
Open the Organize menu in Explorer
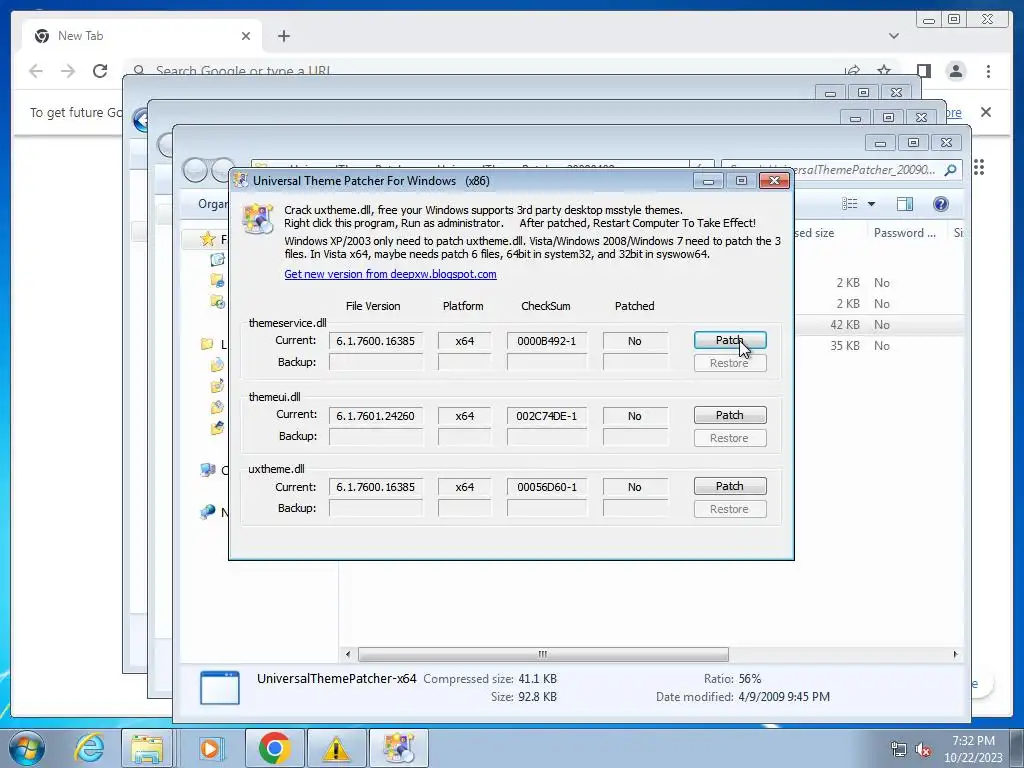pyautogui.click(x=212, y=204)
